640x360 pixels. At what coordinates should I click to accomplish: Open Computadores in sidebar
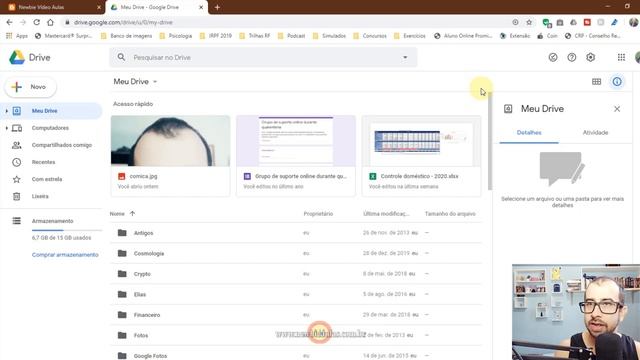coord(50,128)
